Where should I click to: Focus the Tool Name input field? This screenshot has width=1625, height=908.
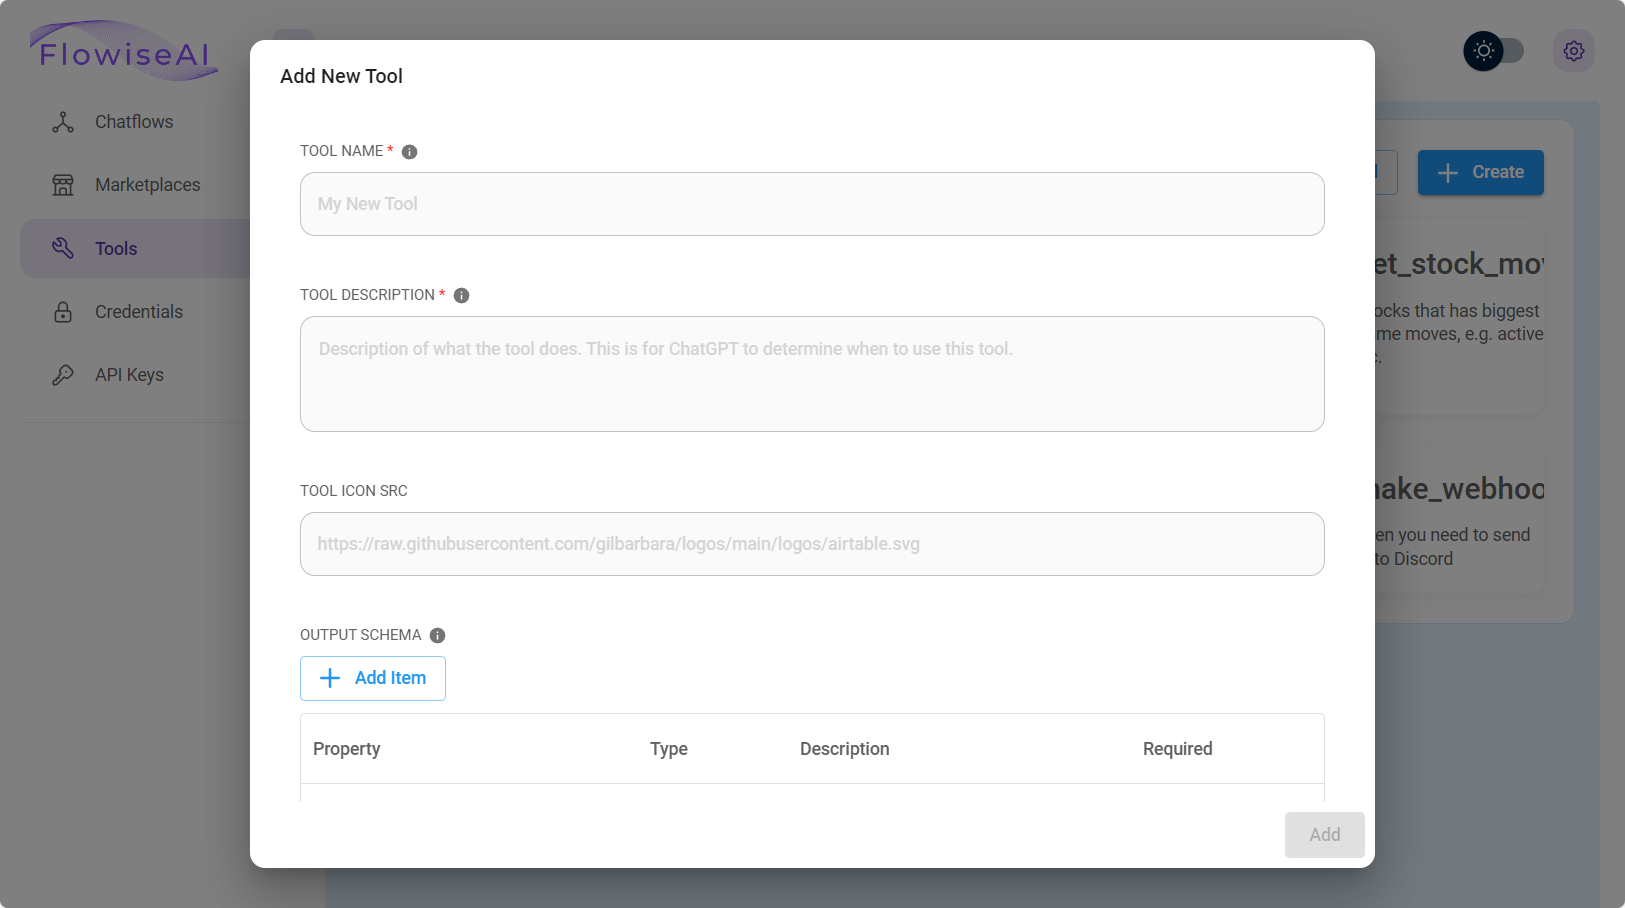pos(812,204)
